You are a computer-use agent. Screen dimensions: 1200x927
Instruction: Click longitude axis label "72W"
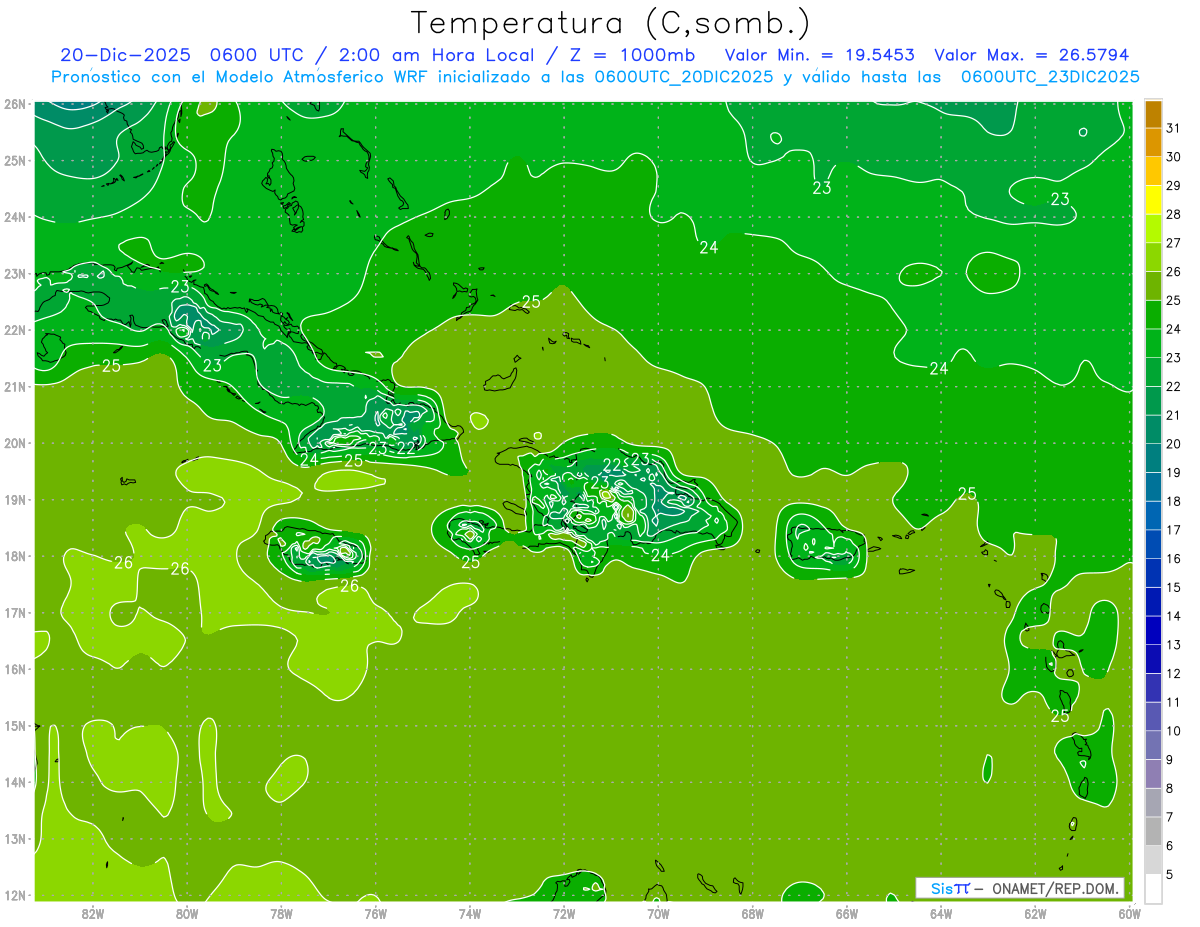[563, 913]
